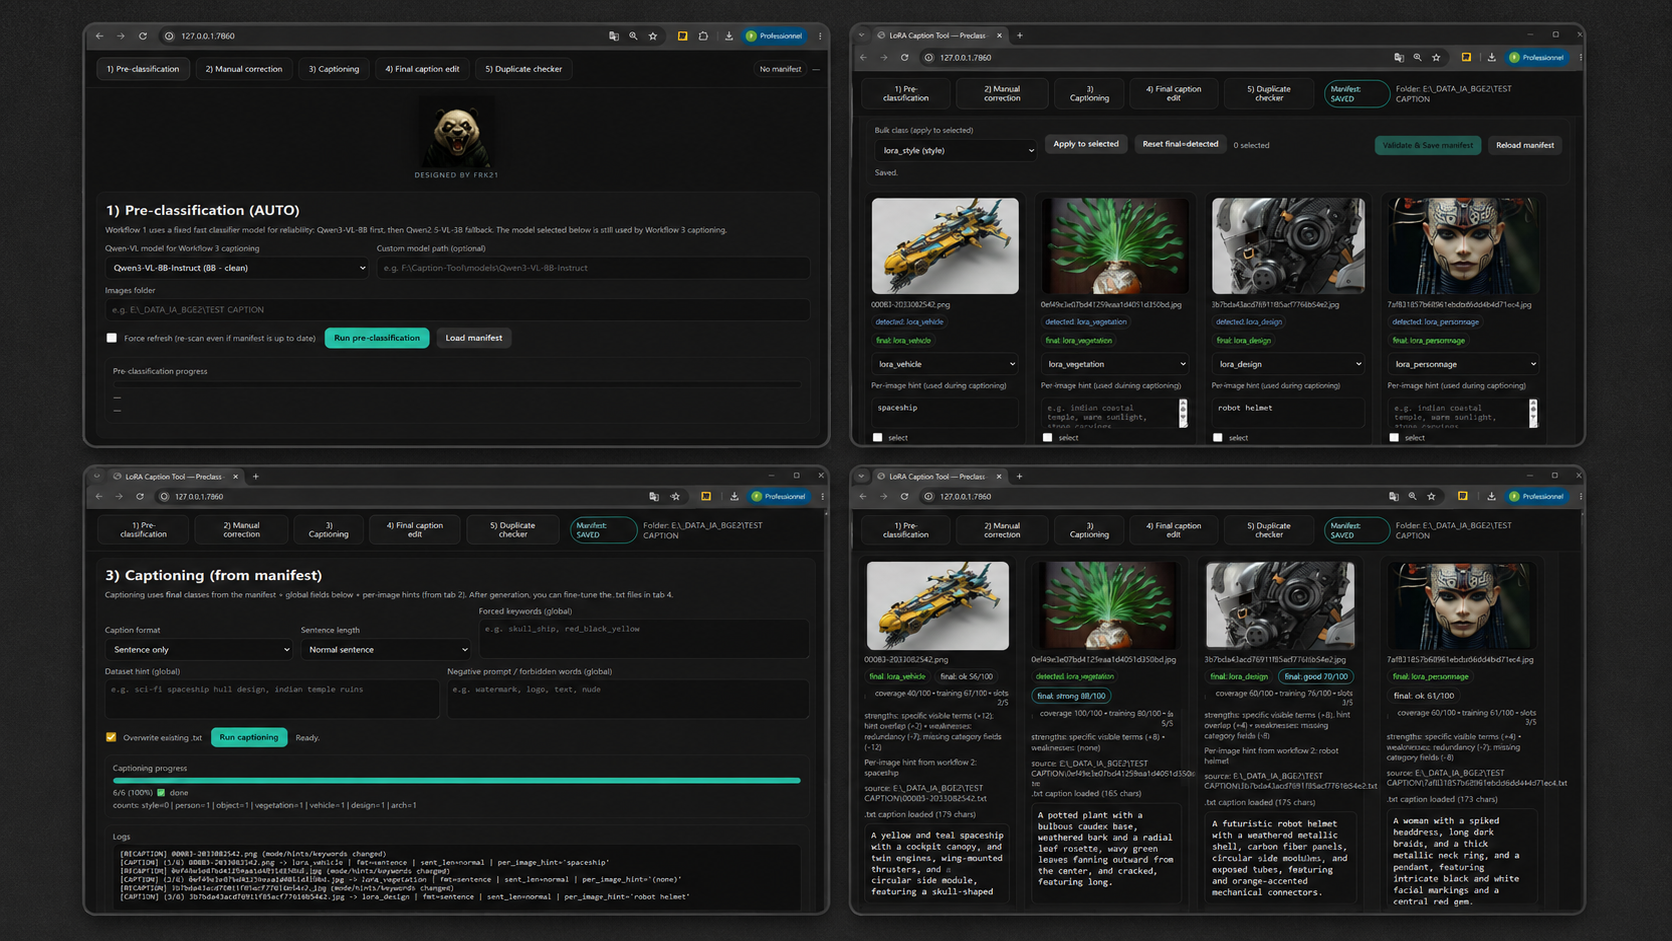Click robot helmet thumbnail in bottom-right window
The height and width of the screenshot is (941, 1672).
1280,606
